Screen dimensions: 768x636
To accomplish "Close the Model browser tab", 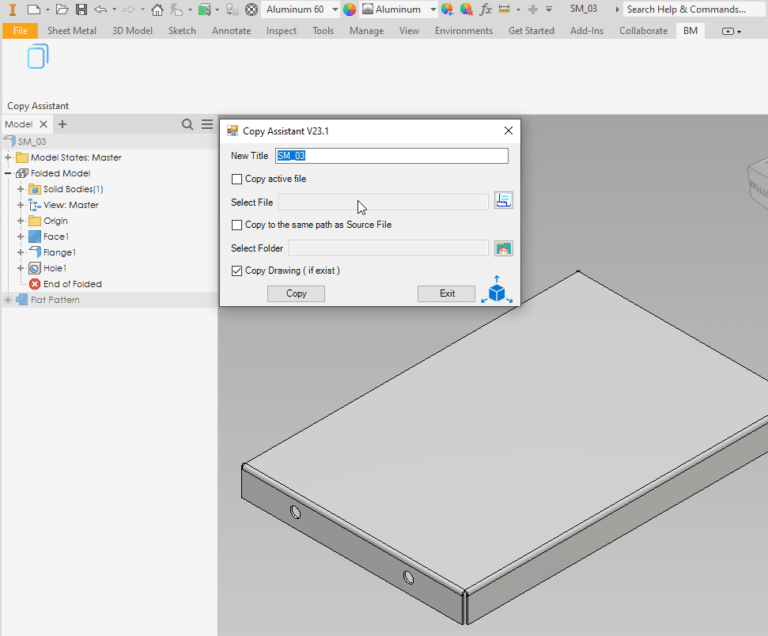I will (x=44, y=124).
